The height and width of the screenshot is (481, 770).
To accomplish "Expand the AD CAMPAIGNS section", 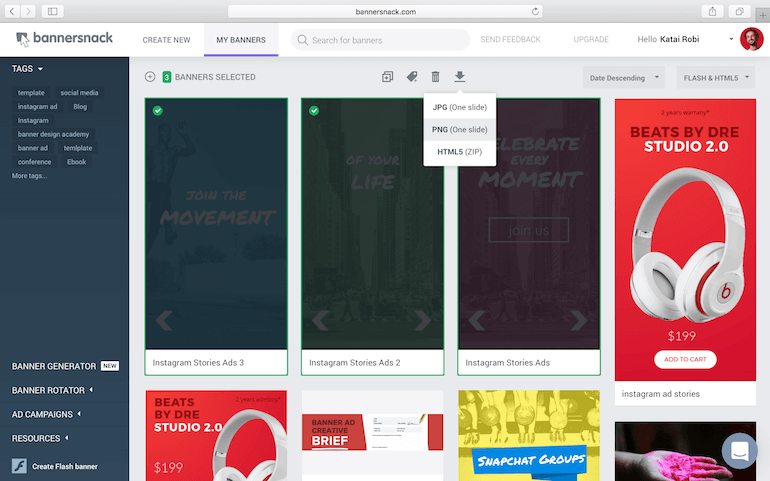I will pyautogui.click(x=46, y=414).
